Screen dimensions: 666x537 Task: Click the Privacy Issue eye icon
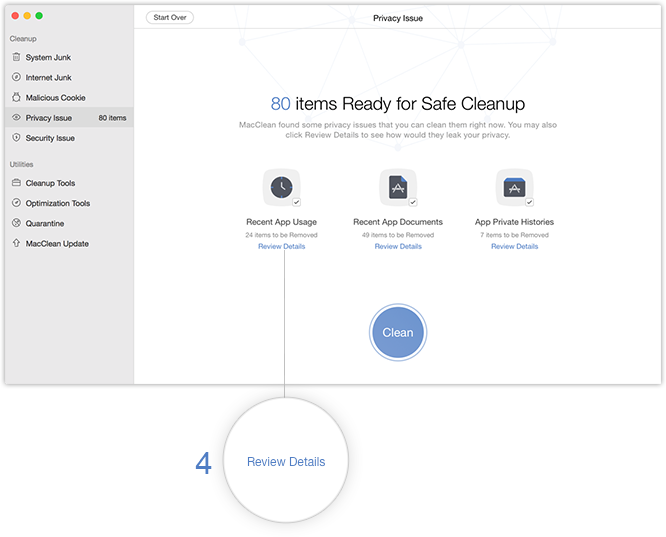[x=16, y=118]
